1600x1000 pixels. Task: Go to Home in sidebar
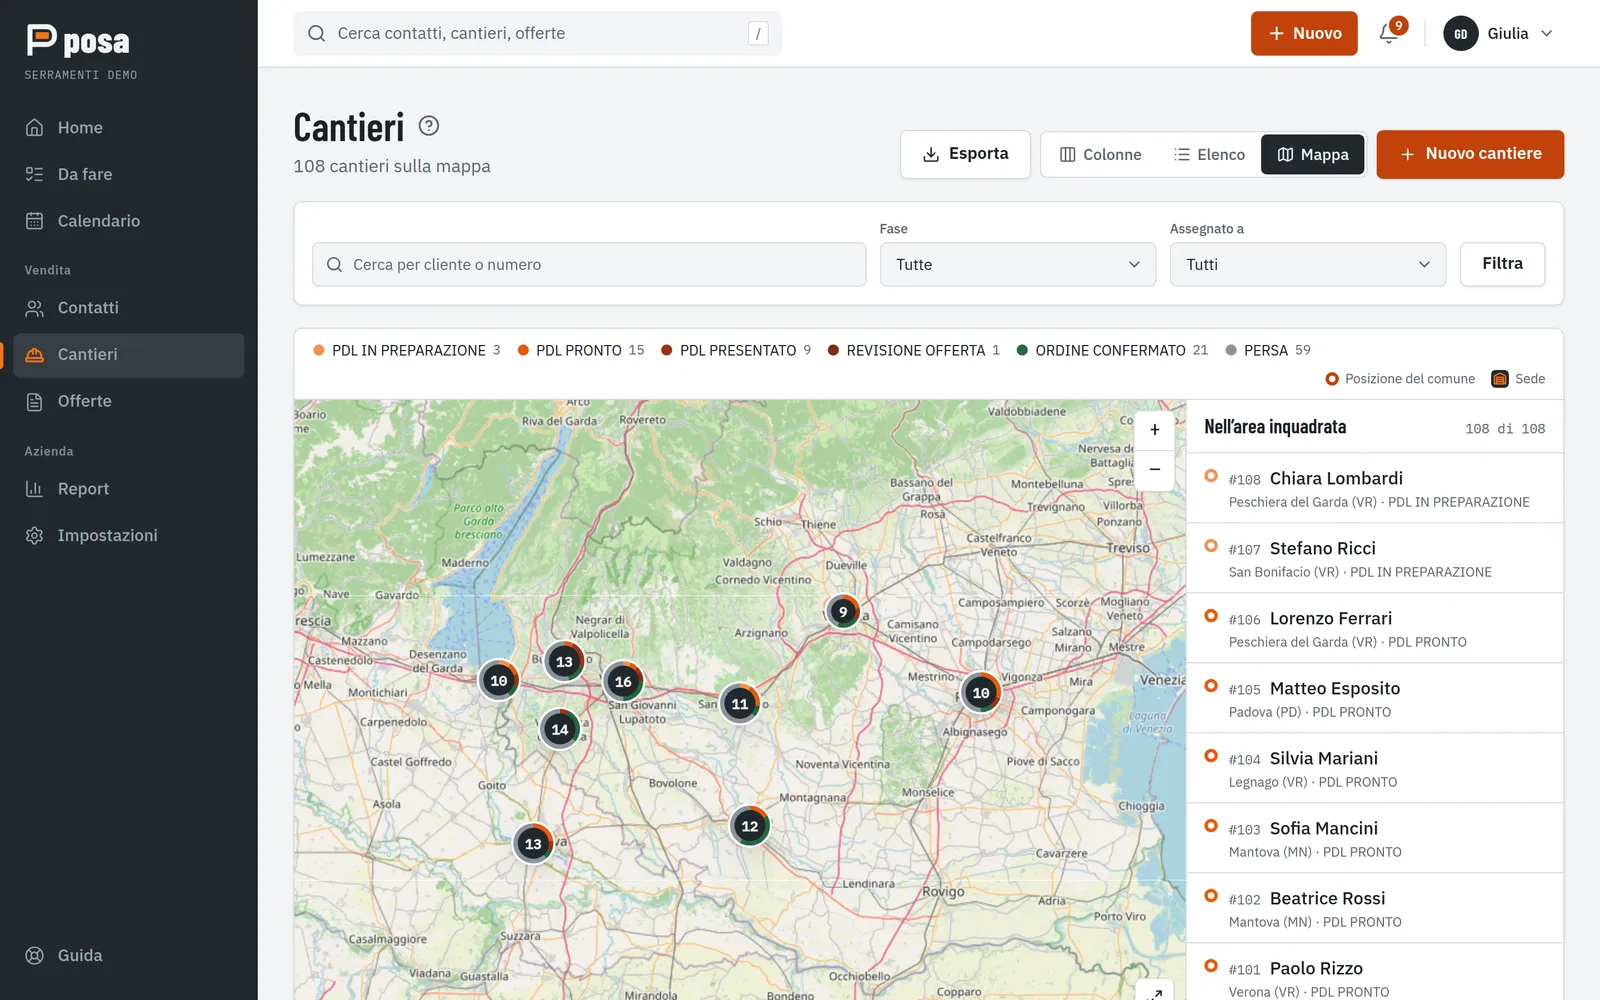tap(129, 127)
